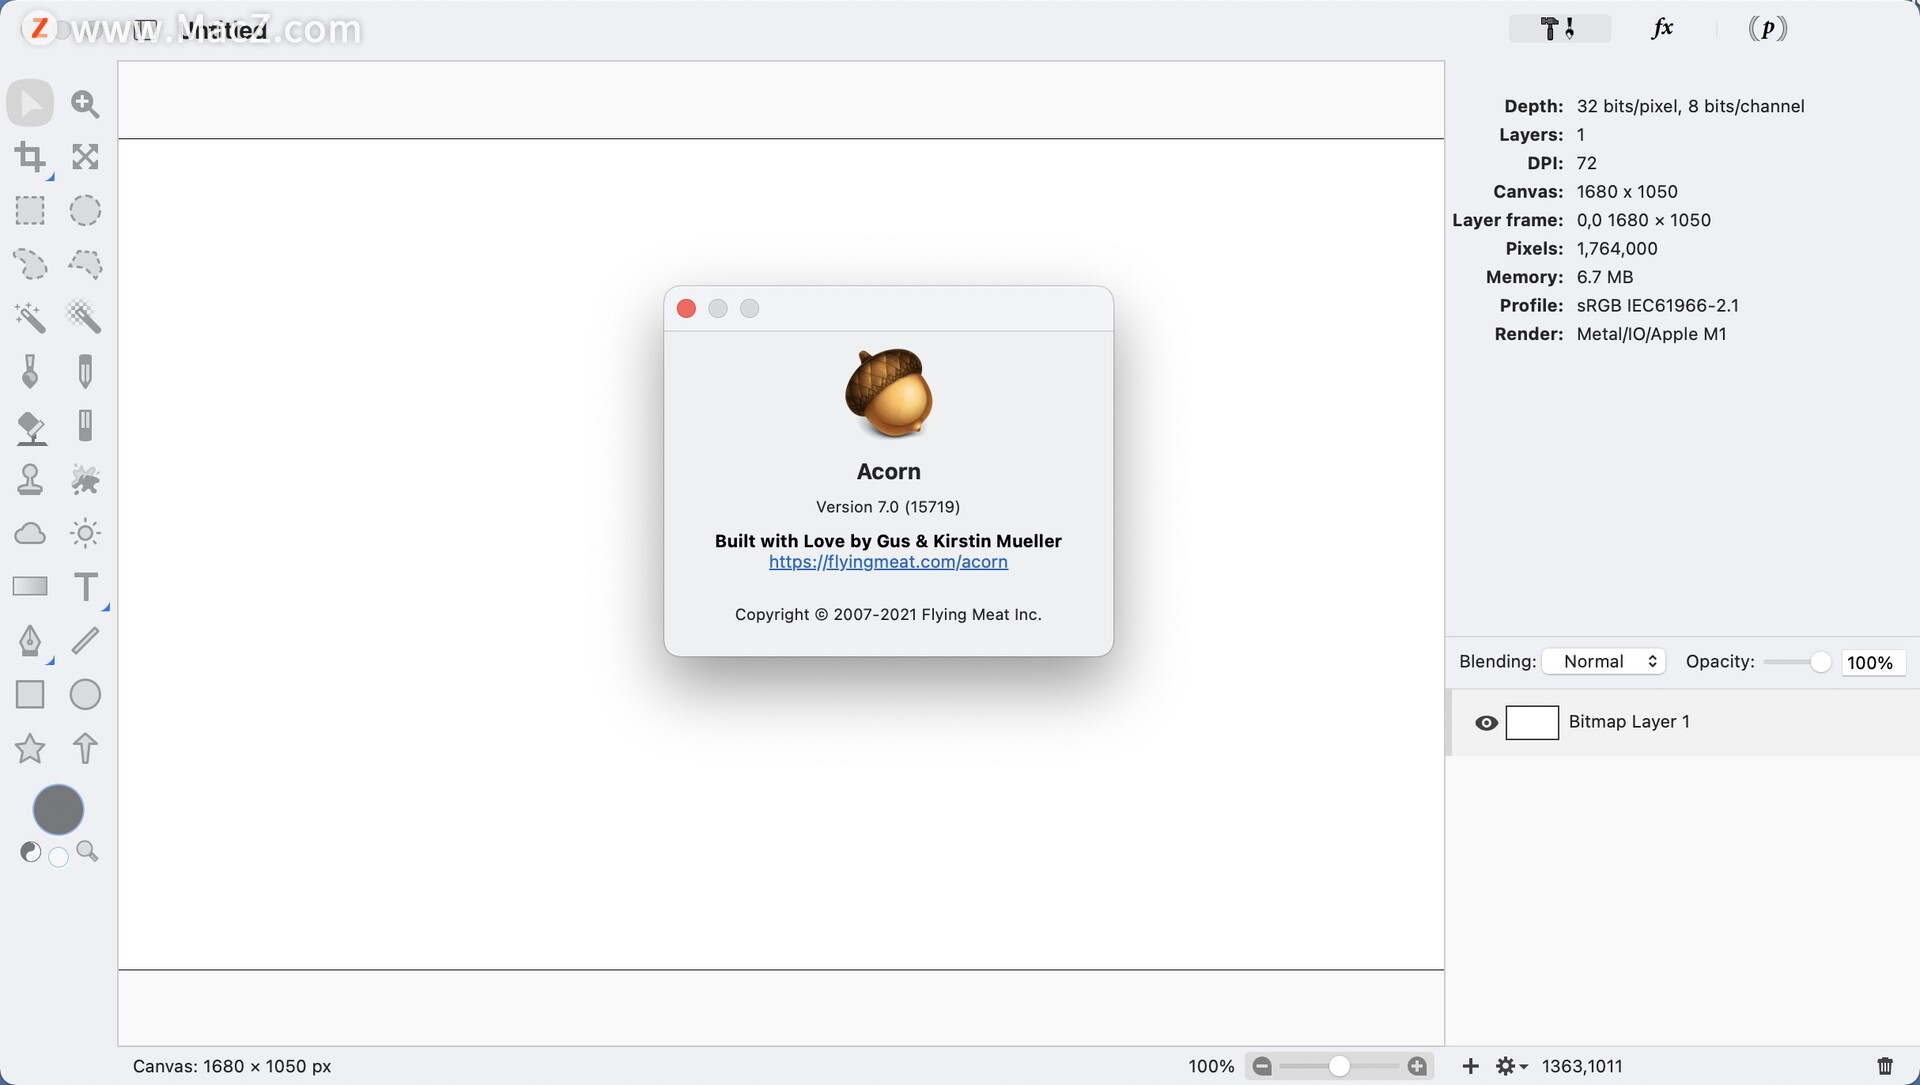Click the canvas zoom slider knob

tap(1339, 1066)
